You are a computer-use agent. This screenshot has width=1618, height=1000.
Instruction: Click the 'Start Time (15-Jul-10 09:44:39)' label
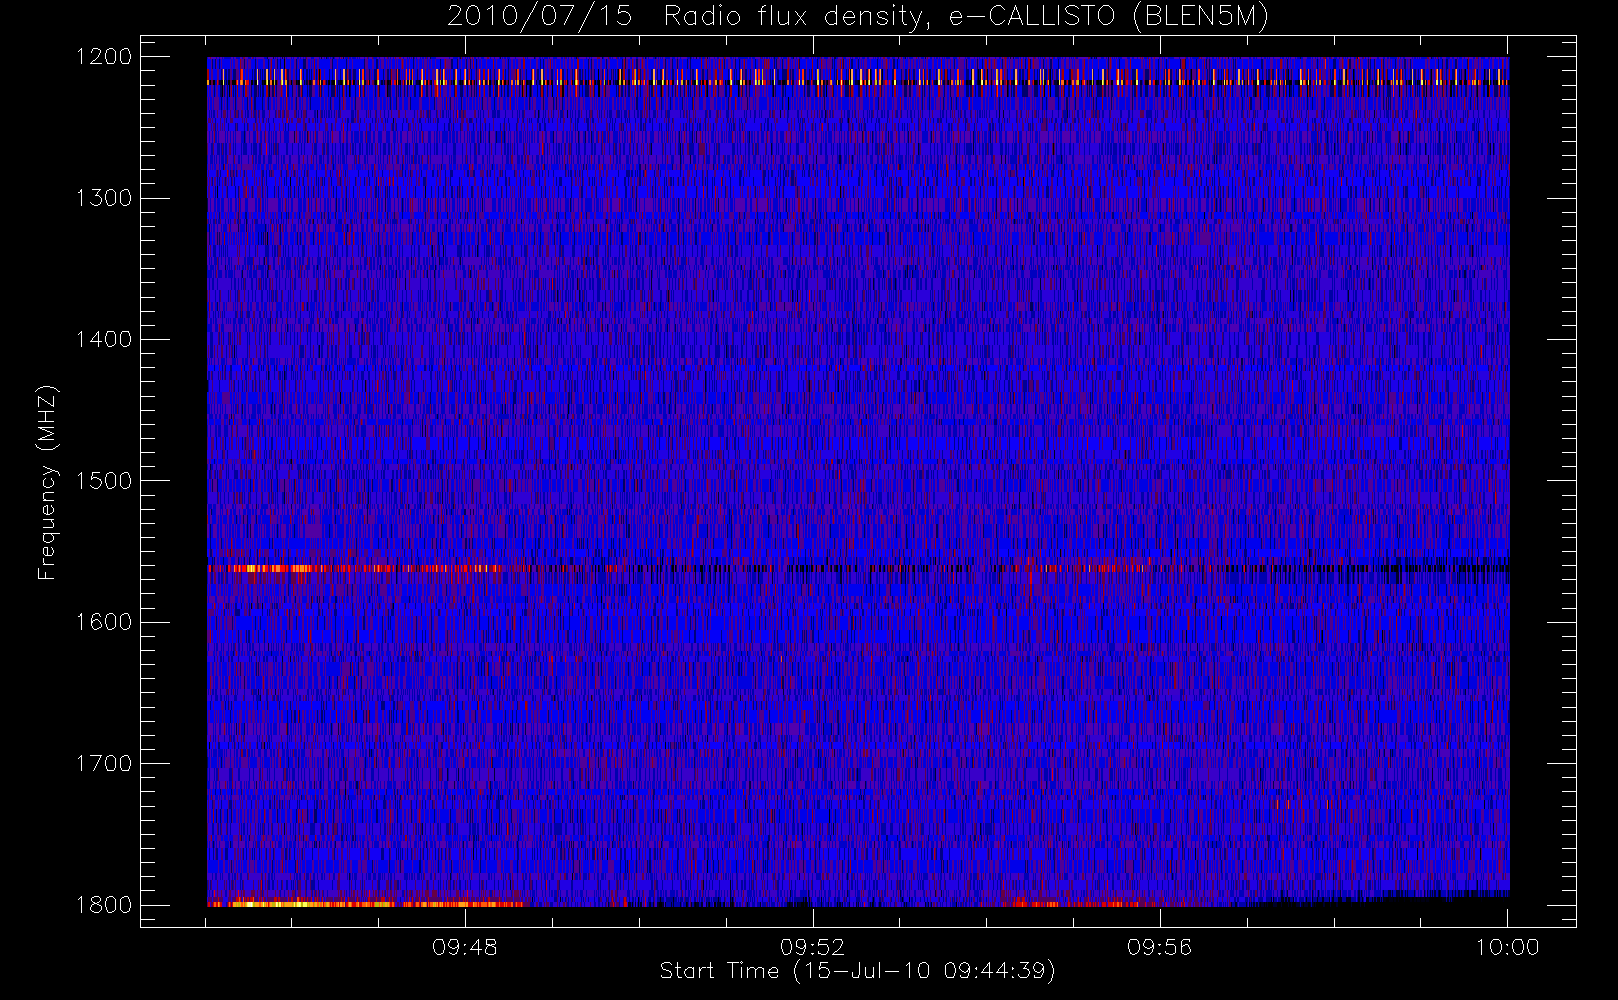[858, 971]
